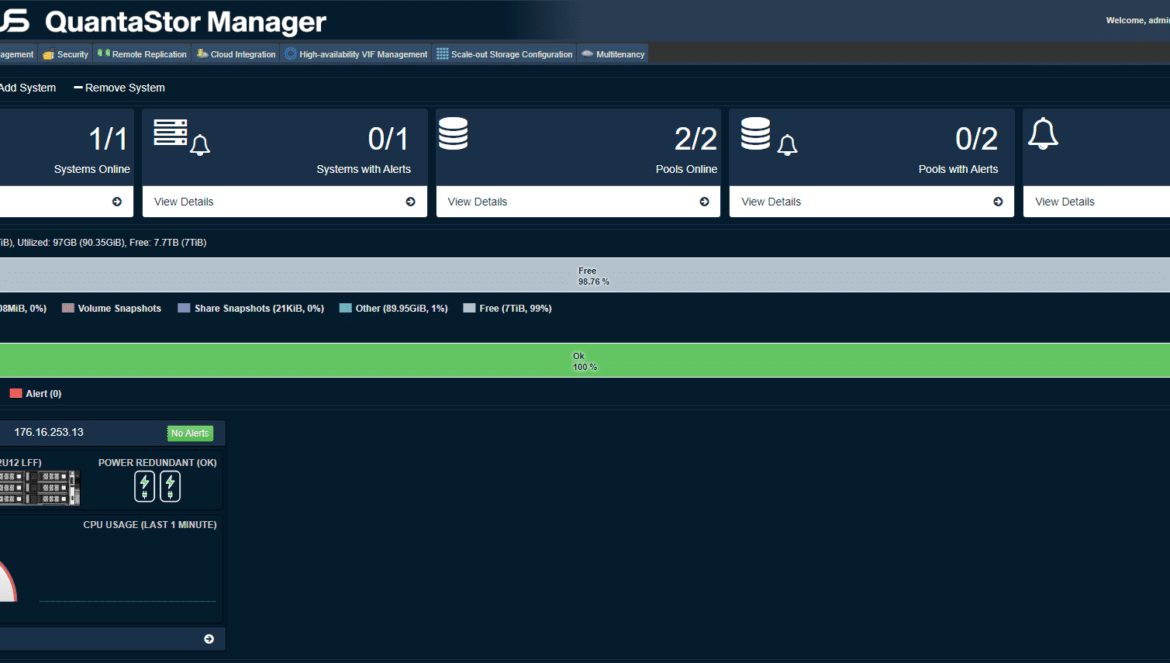Open Scale-out Storage Configuration tab
This screenshot has height=663, width=1170.
(504, 54)
